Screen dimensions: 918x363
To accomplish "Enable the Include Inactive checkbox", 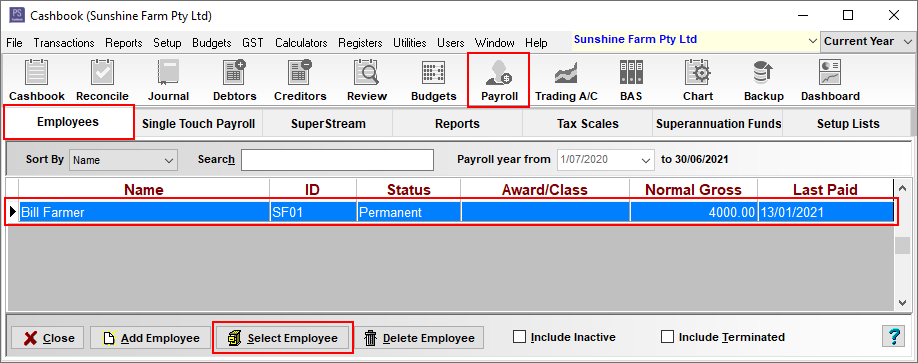I will click(519, 337).
